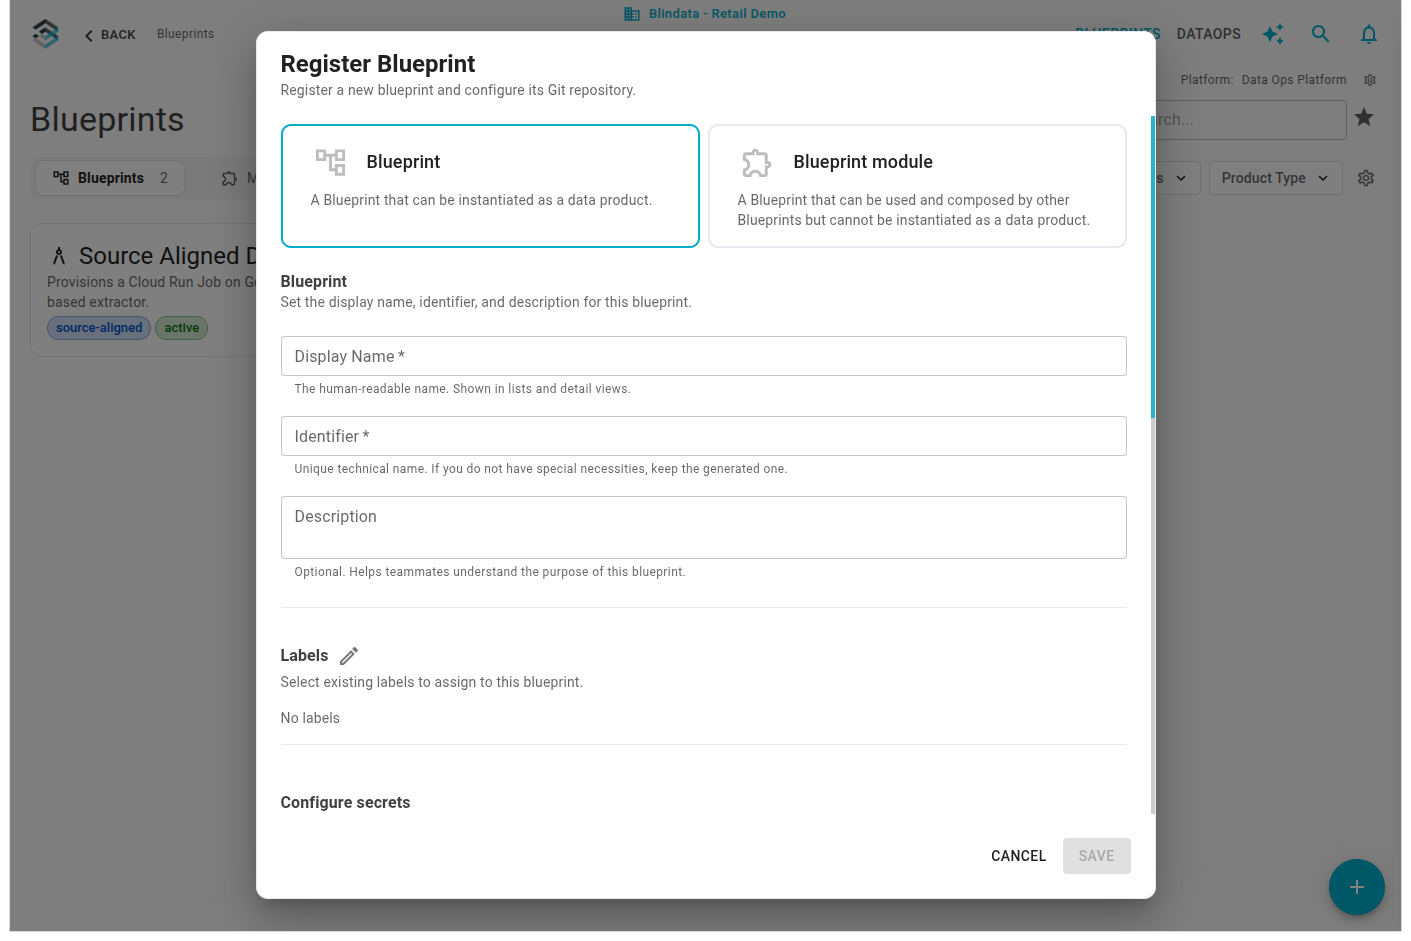The width and height of the screenshot is (1411, 941).
Task: Click the puzzle piece module icon
Action: click(757, 162)
